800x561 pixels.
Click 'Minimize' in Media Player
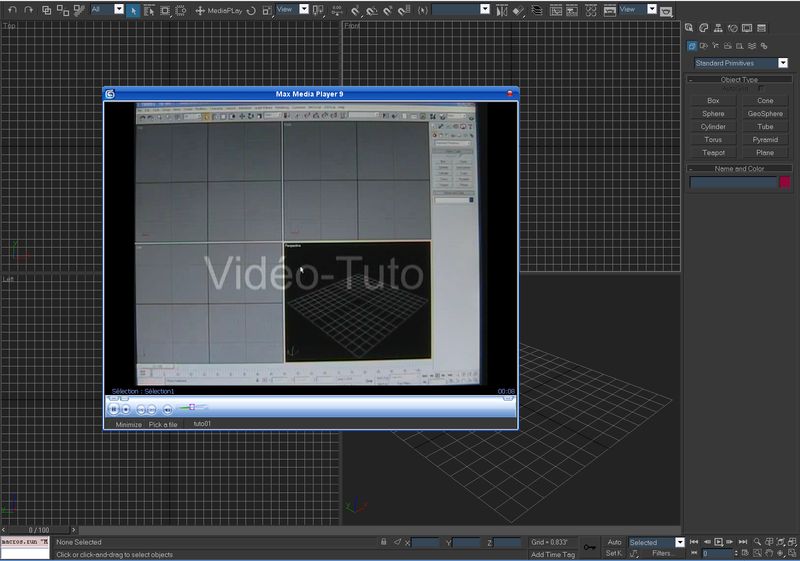[129, 424]
